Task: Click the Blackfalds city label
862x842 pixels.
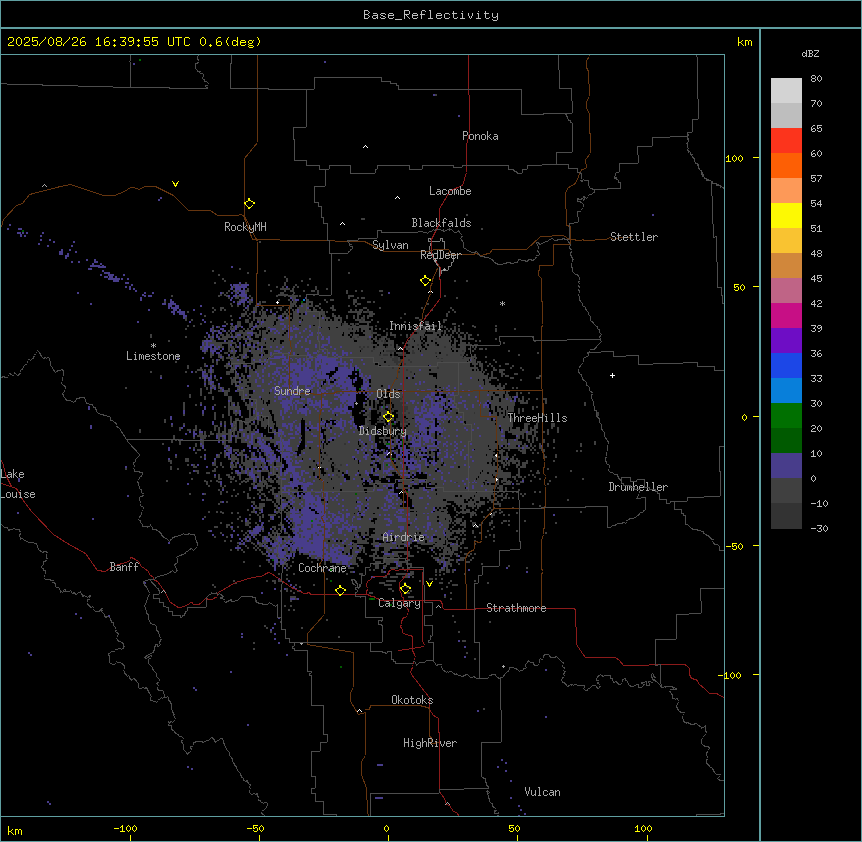Action: click(x=441, y=223)
